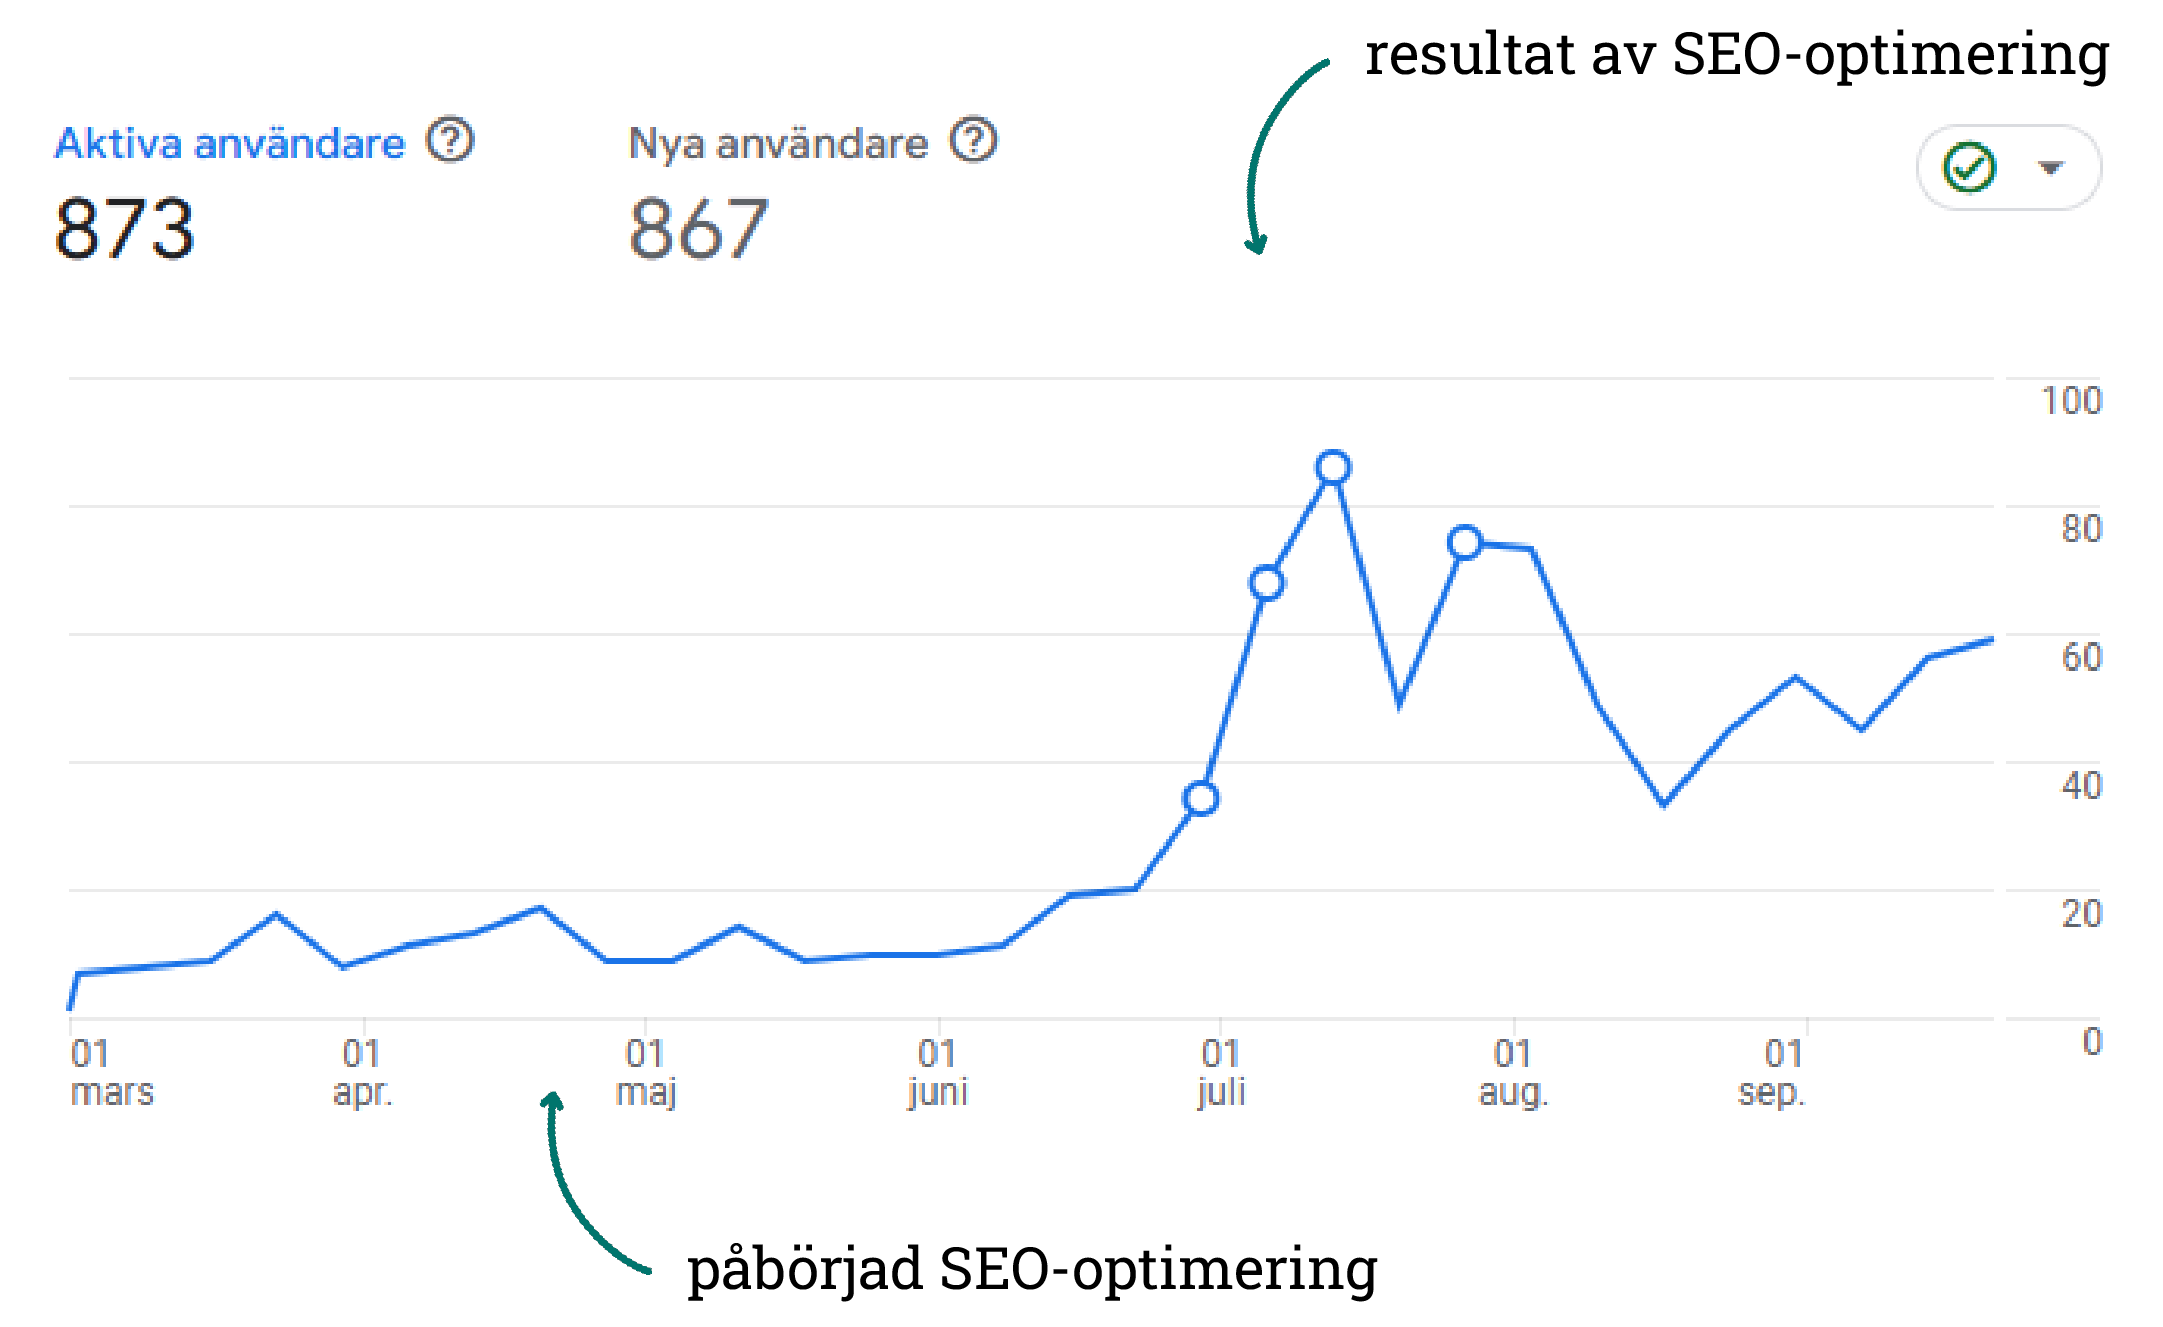Select the Aktiva användare metric tab
Viewport: 2163px width, 1327px height.
point(230,144)
